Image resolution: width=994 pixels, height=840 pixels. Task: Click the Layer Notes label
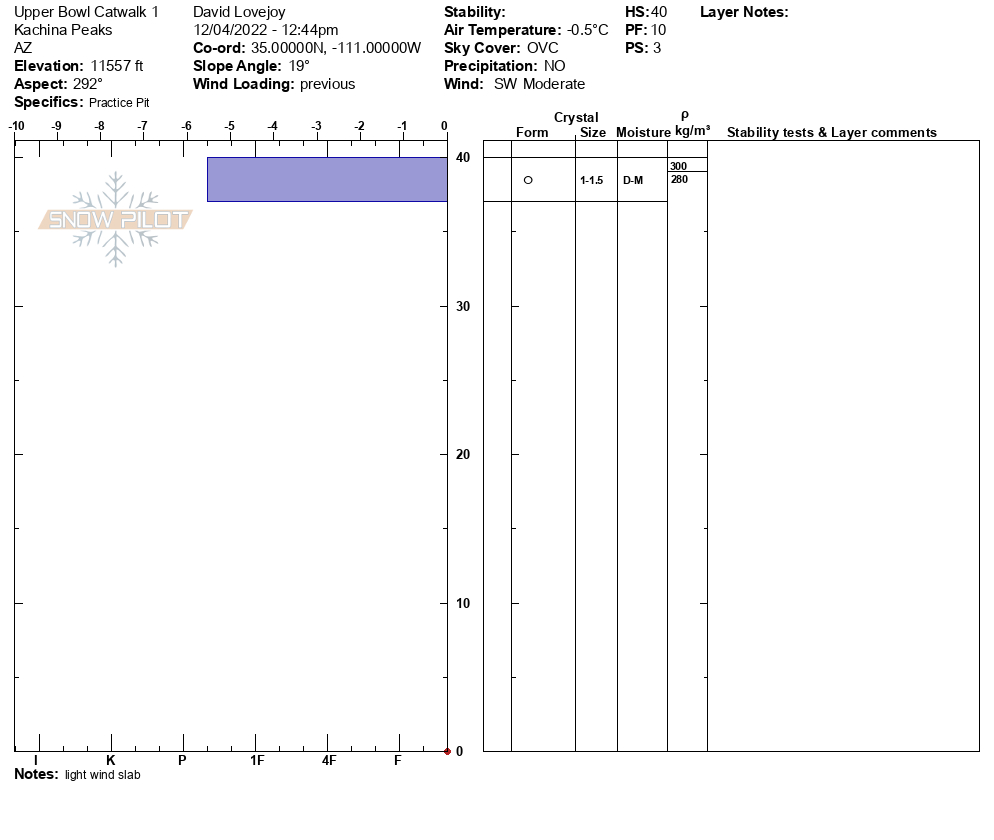tap(744, 12)
